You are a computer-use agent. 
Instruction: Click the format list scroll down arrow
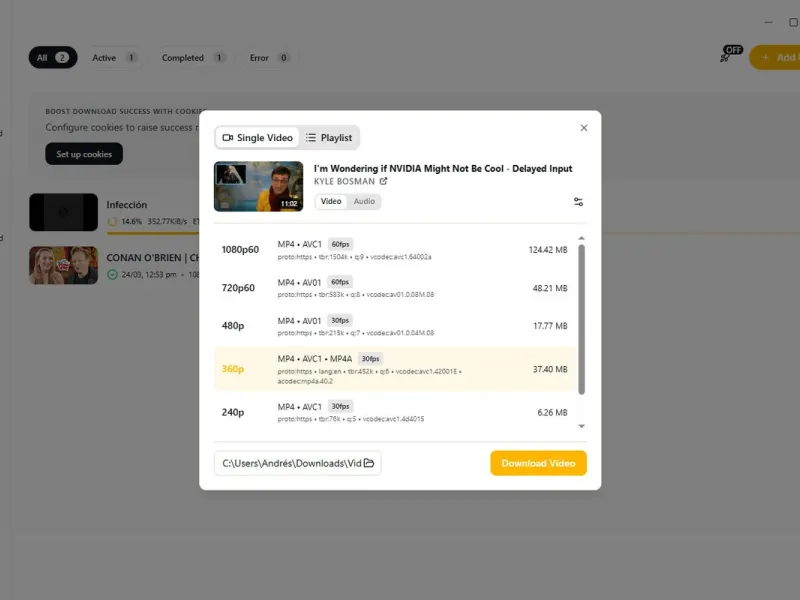tap(581, 426)
